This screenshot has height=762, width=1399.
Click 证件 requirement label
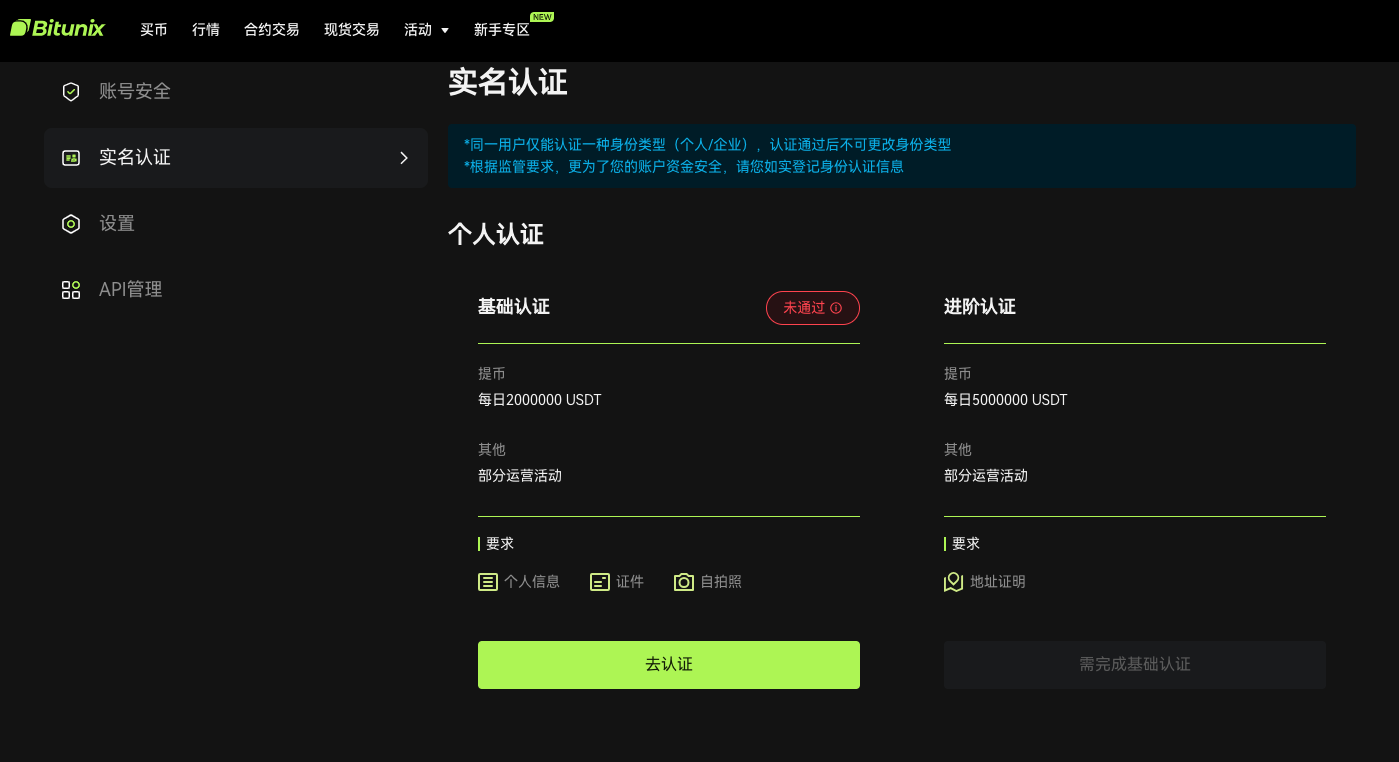(x=630, y=582)
